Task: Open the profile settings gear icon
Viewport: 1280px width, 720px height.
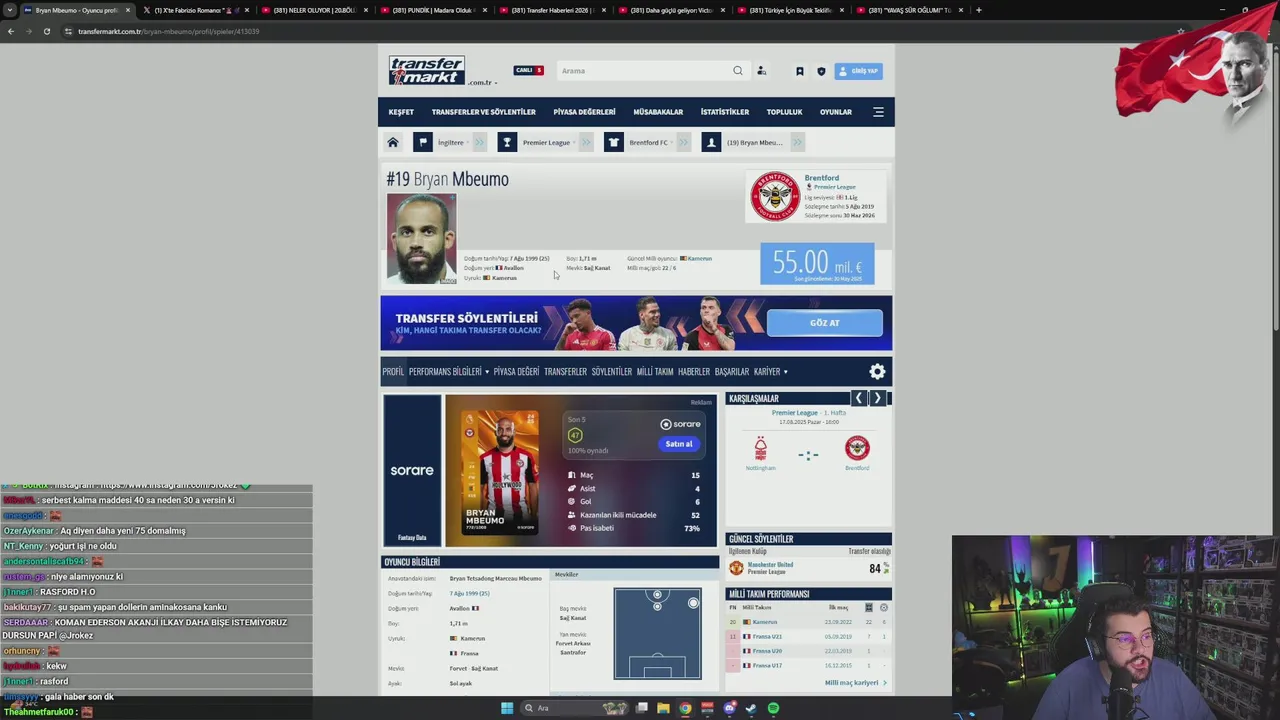Action: (x=877, y=371)
